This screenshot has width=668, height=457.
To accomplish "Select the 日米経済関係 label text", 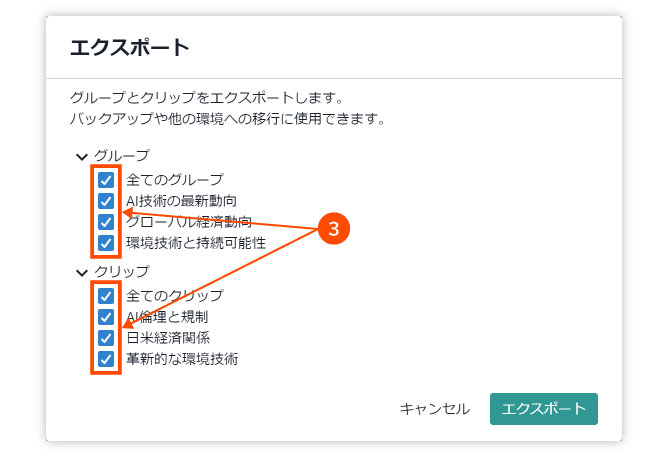I will 168,338.
